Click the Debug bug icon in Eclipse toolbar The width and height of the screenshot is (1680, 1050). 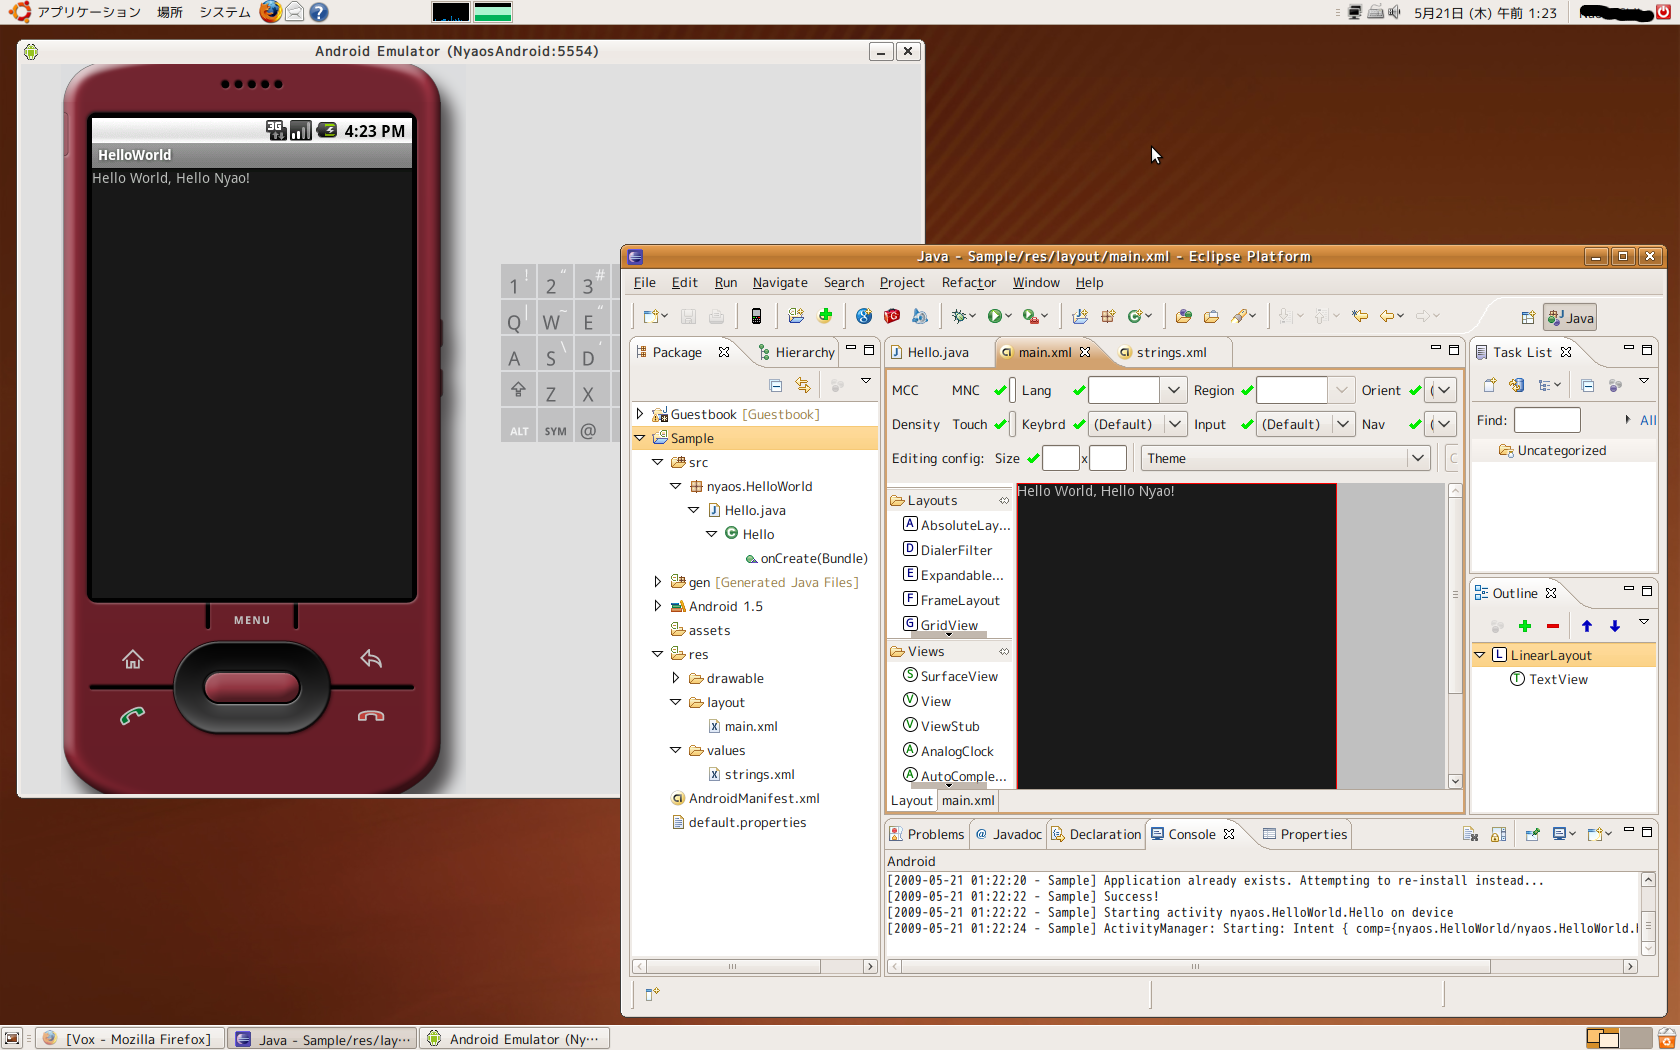pyautogui.click(x=958, y=316)
